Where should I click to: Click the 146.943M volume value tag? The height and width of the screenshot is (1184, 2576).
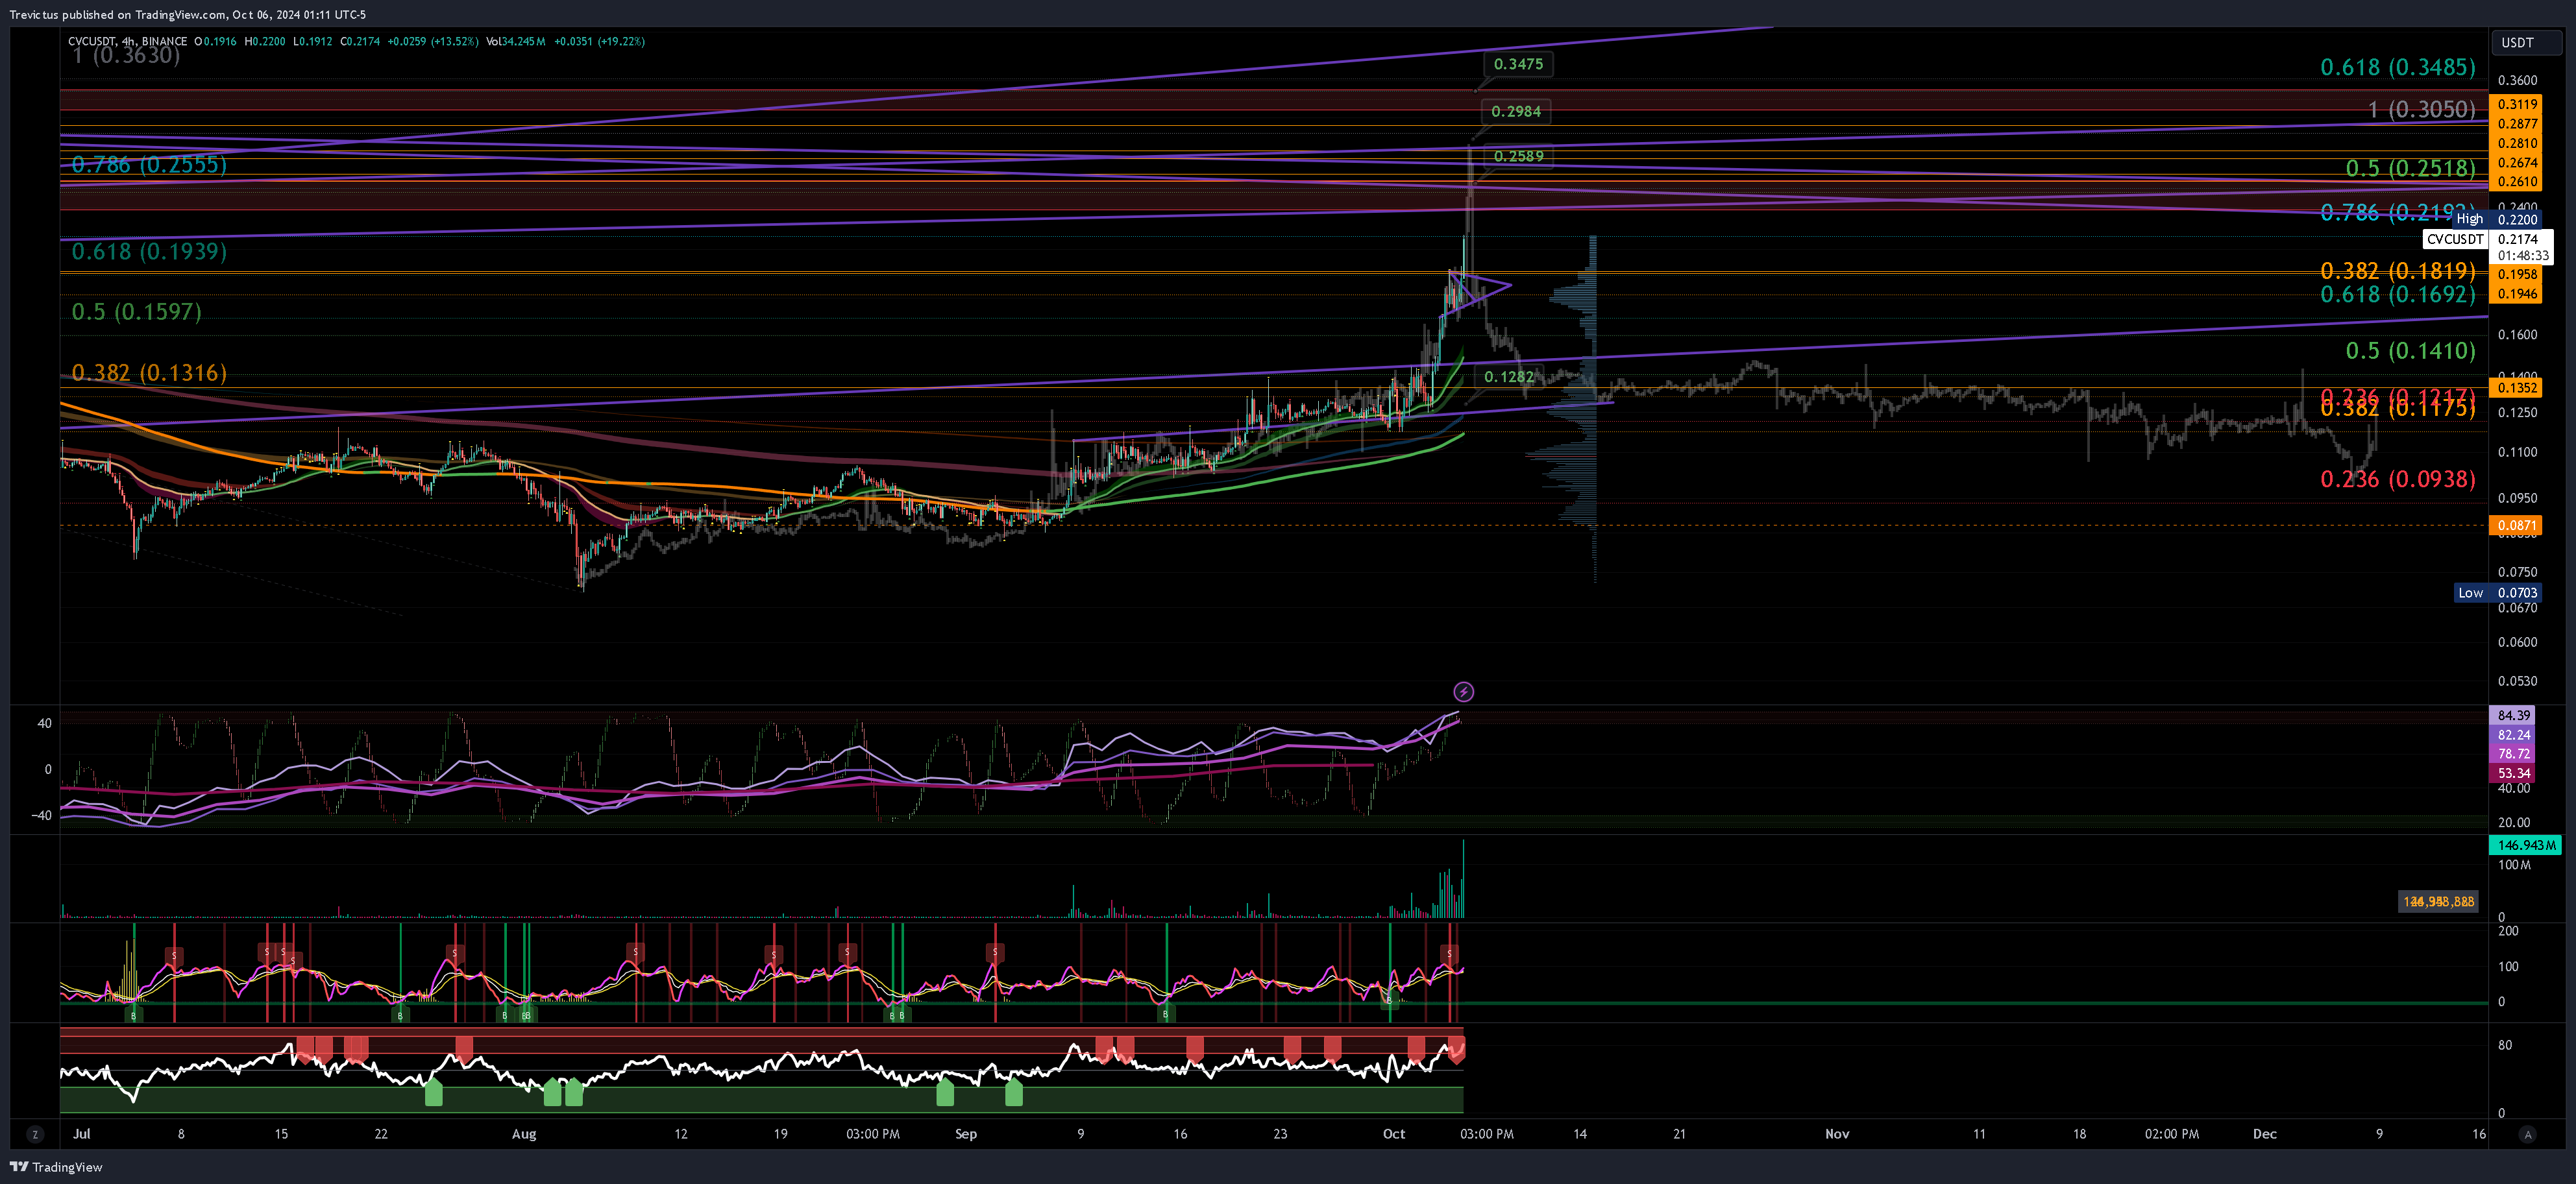point(2525,845)
